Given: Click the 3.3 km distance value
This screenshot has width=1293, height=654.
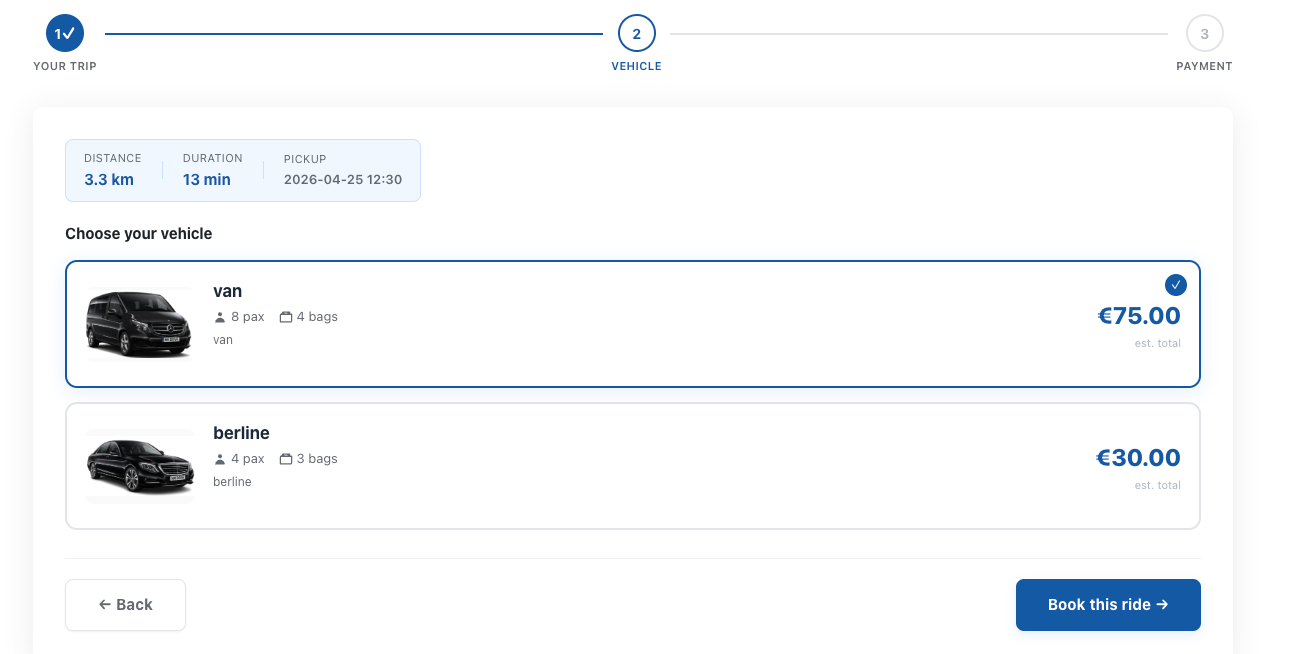Looking at the screenshot, I should [109, 180].
